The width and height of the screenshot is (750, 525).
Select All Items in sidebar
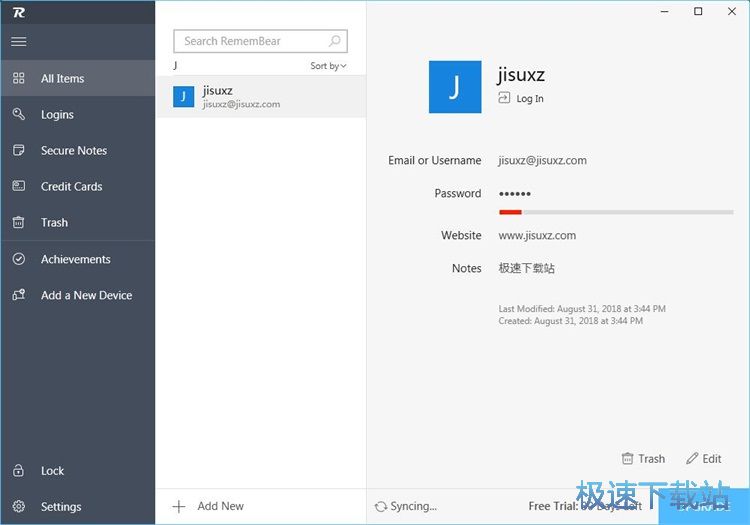[x=78, y=78]
